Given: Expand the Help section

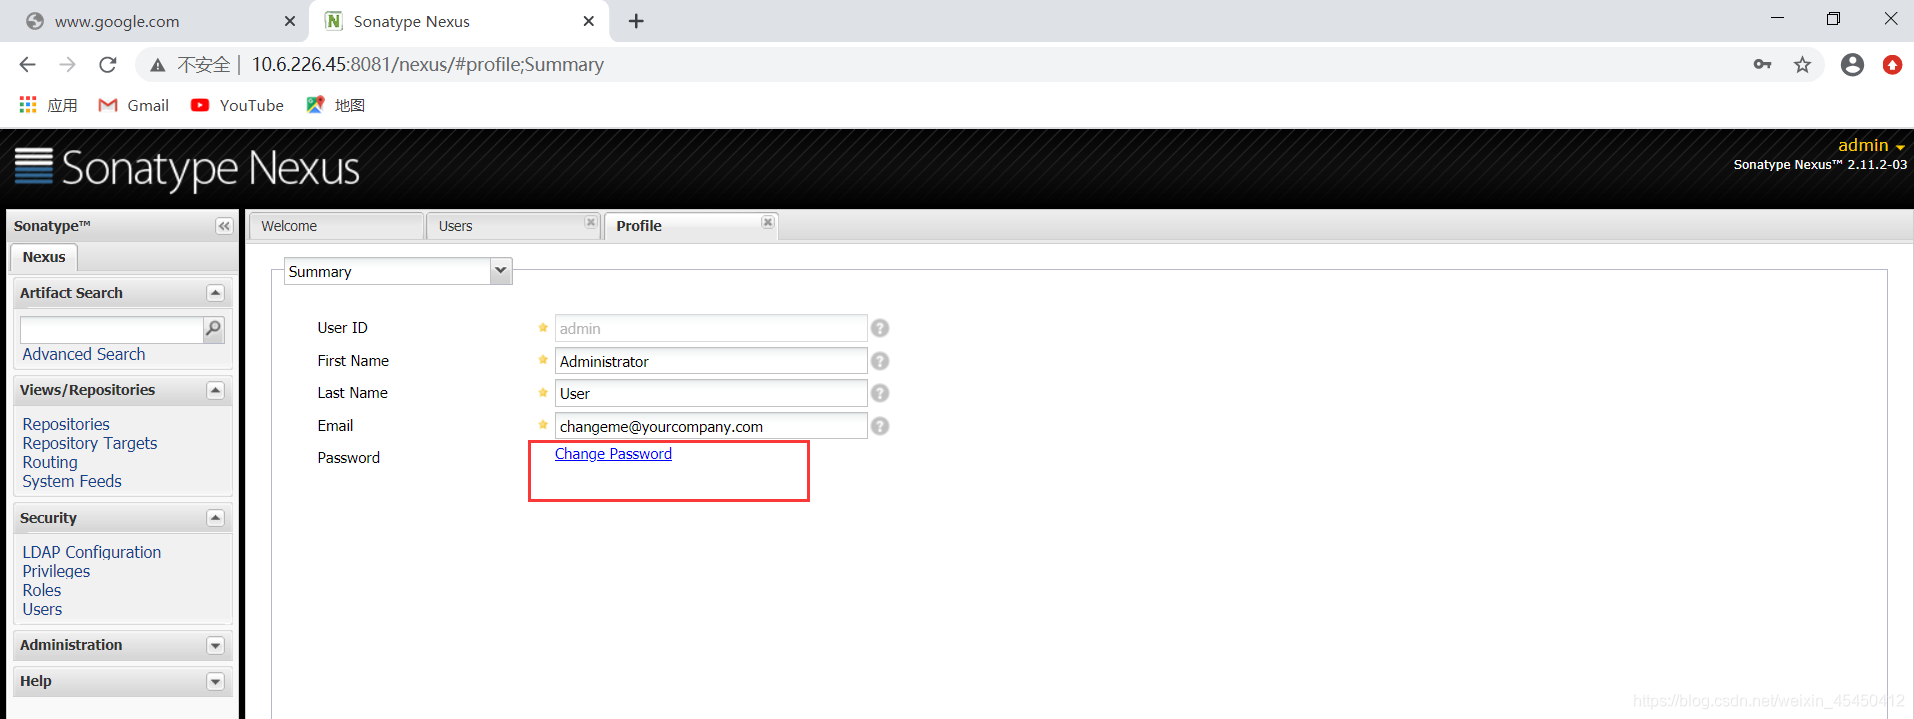Looking at the screenshot, I should click(215, 682).
